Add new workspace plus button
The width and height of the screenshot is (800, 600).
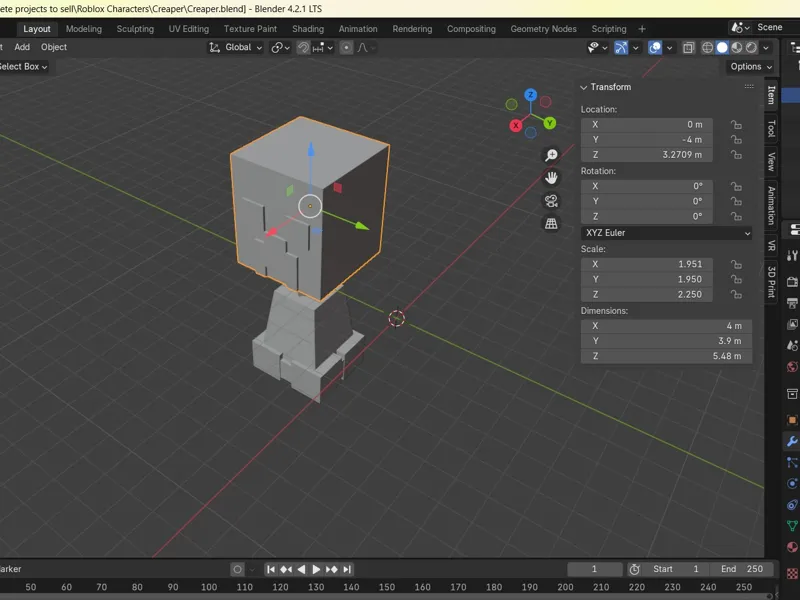(642, 29)
